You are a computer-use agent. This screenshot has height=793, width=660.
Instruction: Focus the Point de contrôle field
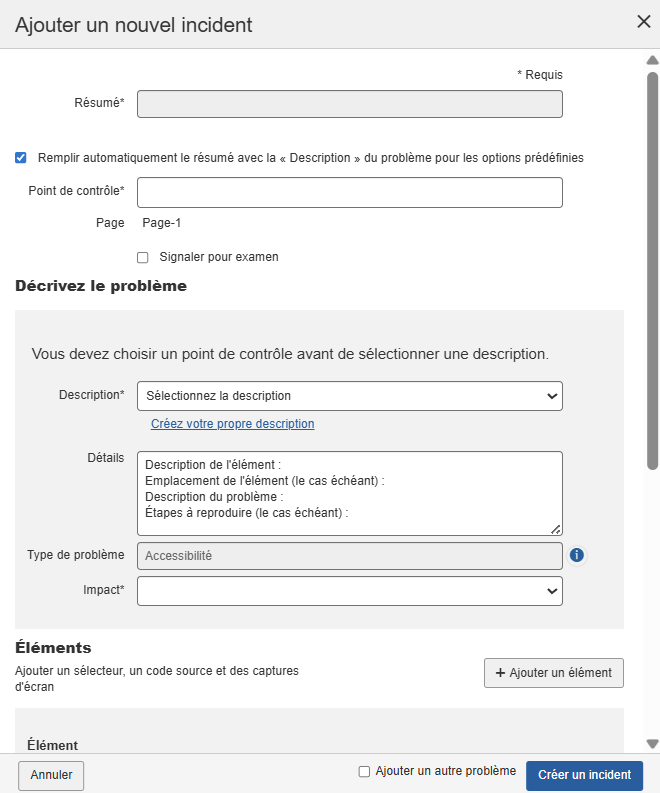(349, 192)
